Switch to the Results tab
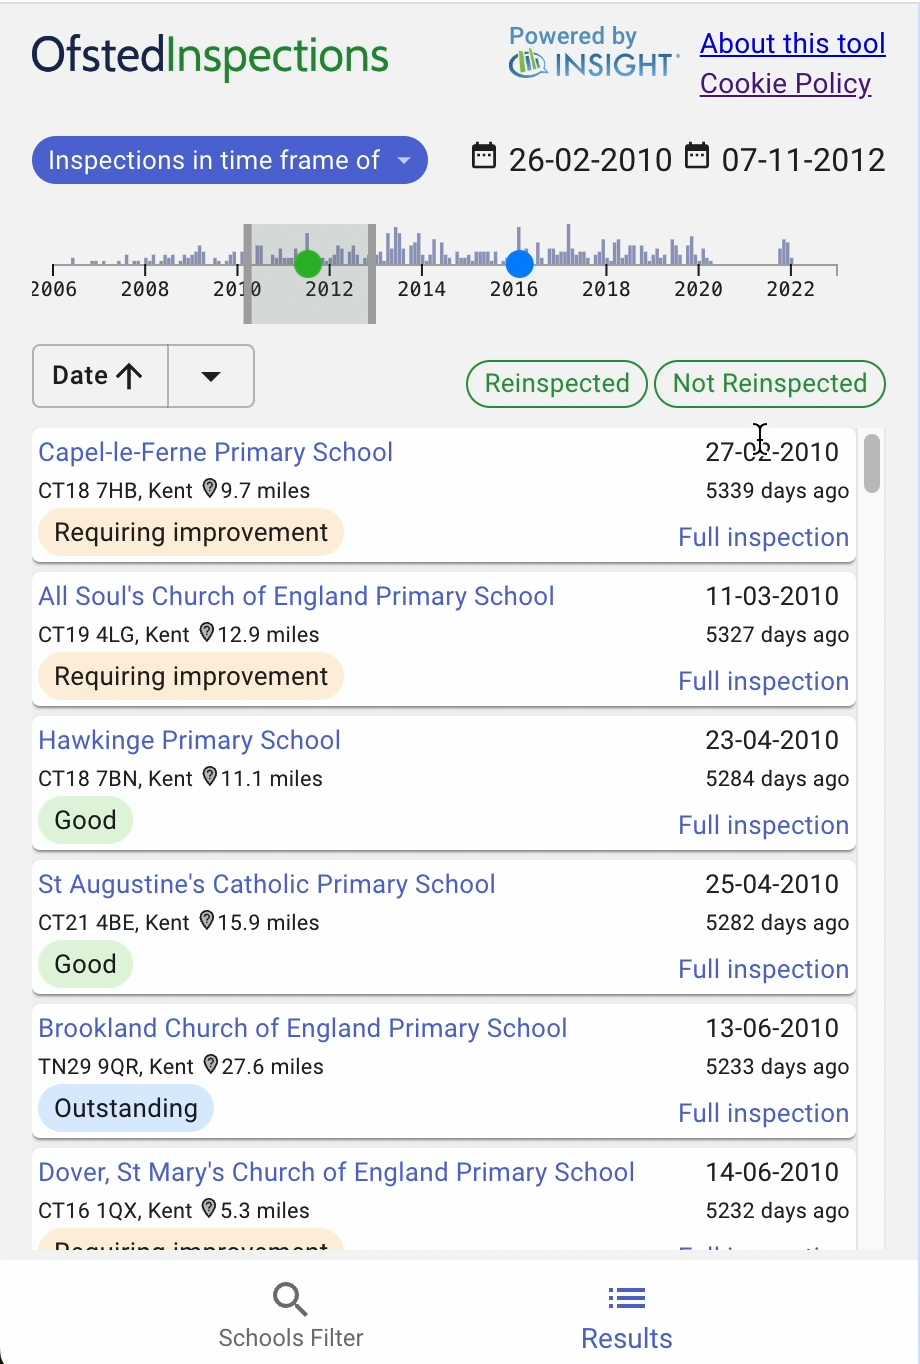920x1364 pixels. (x=627, y=1317)
